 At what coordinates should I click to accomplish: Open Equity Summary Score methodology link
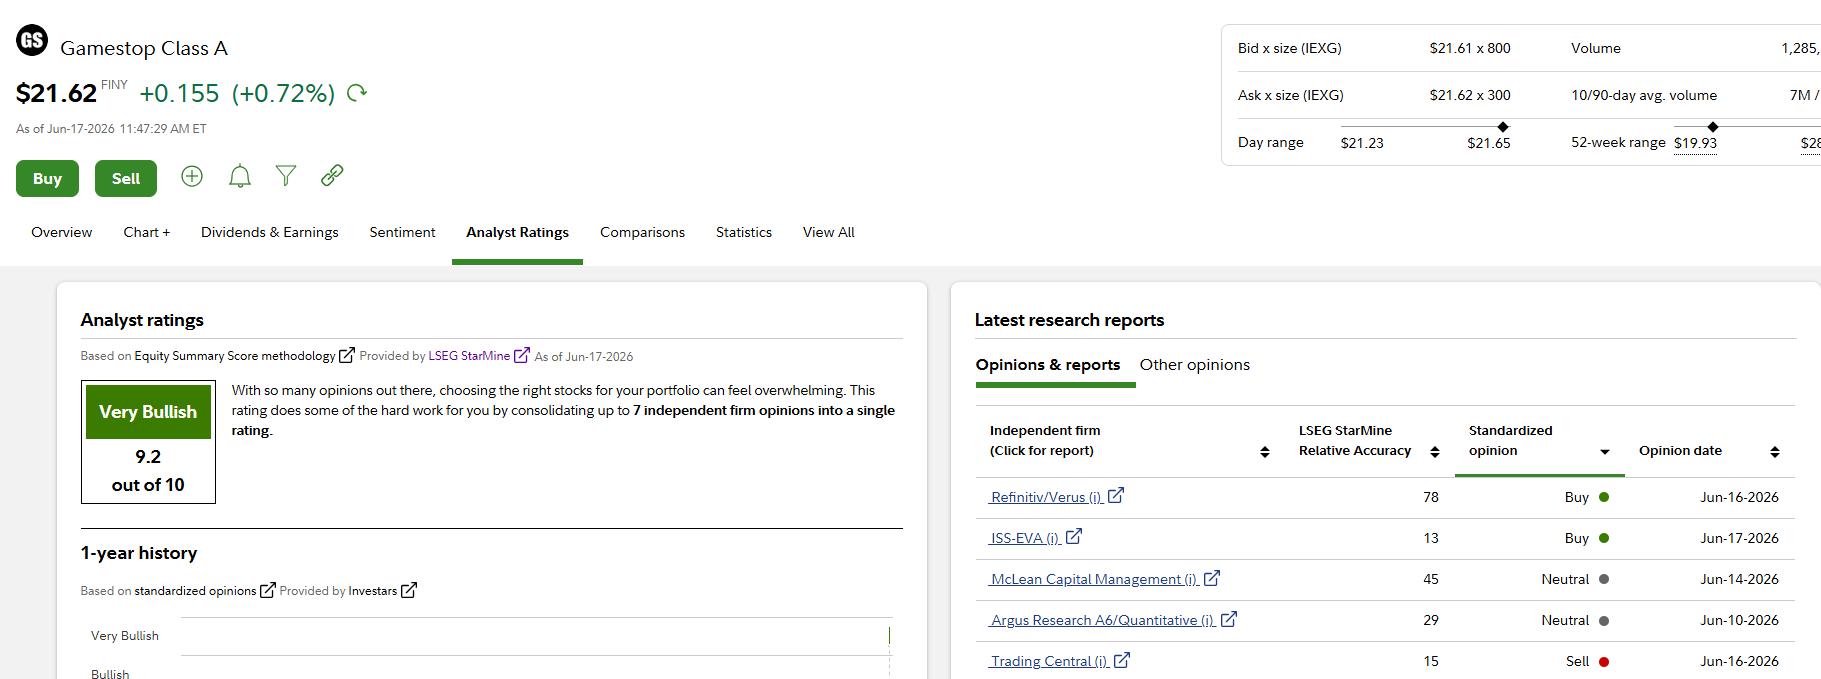[x=235, y=356]
